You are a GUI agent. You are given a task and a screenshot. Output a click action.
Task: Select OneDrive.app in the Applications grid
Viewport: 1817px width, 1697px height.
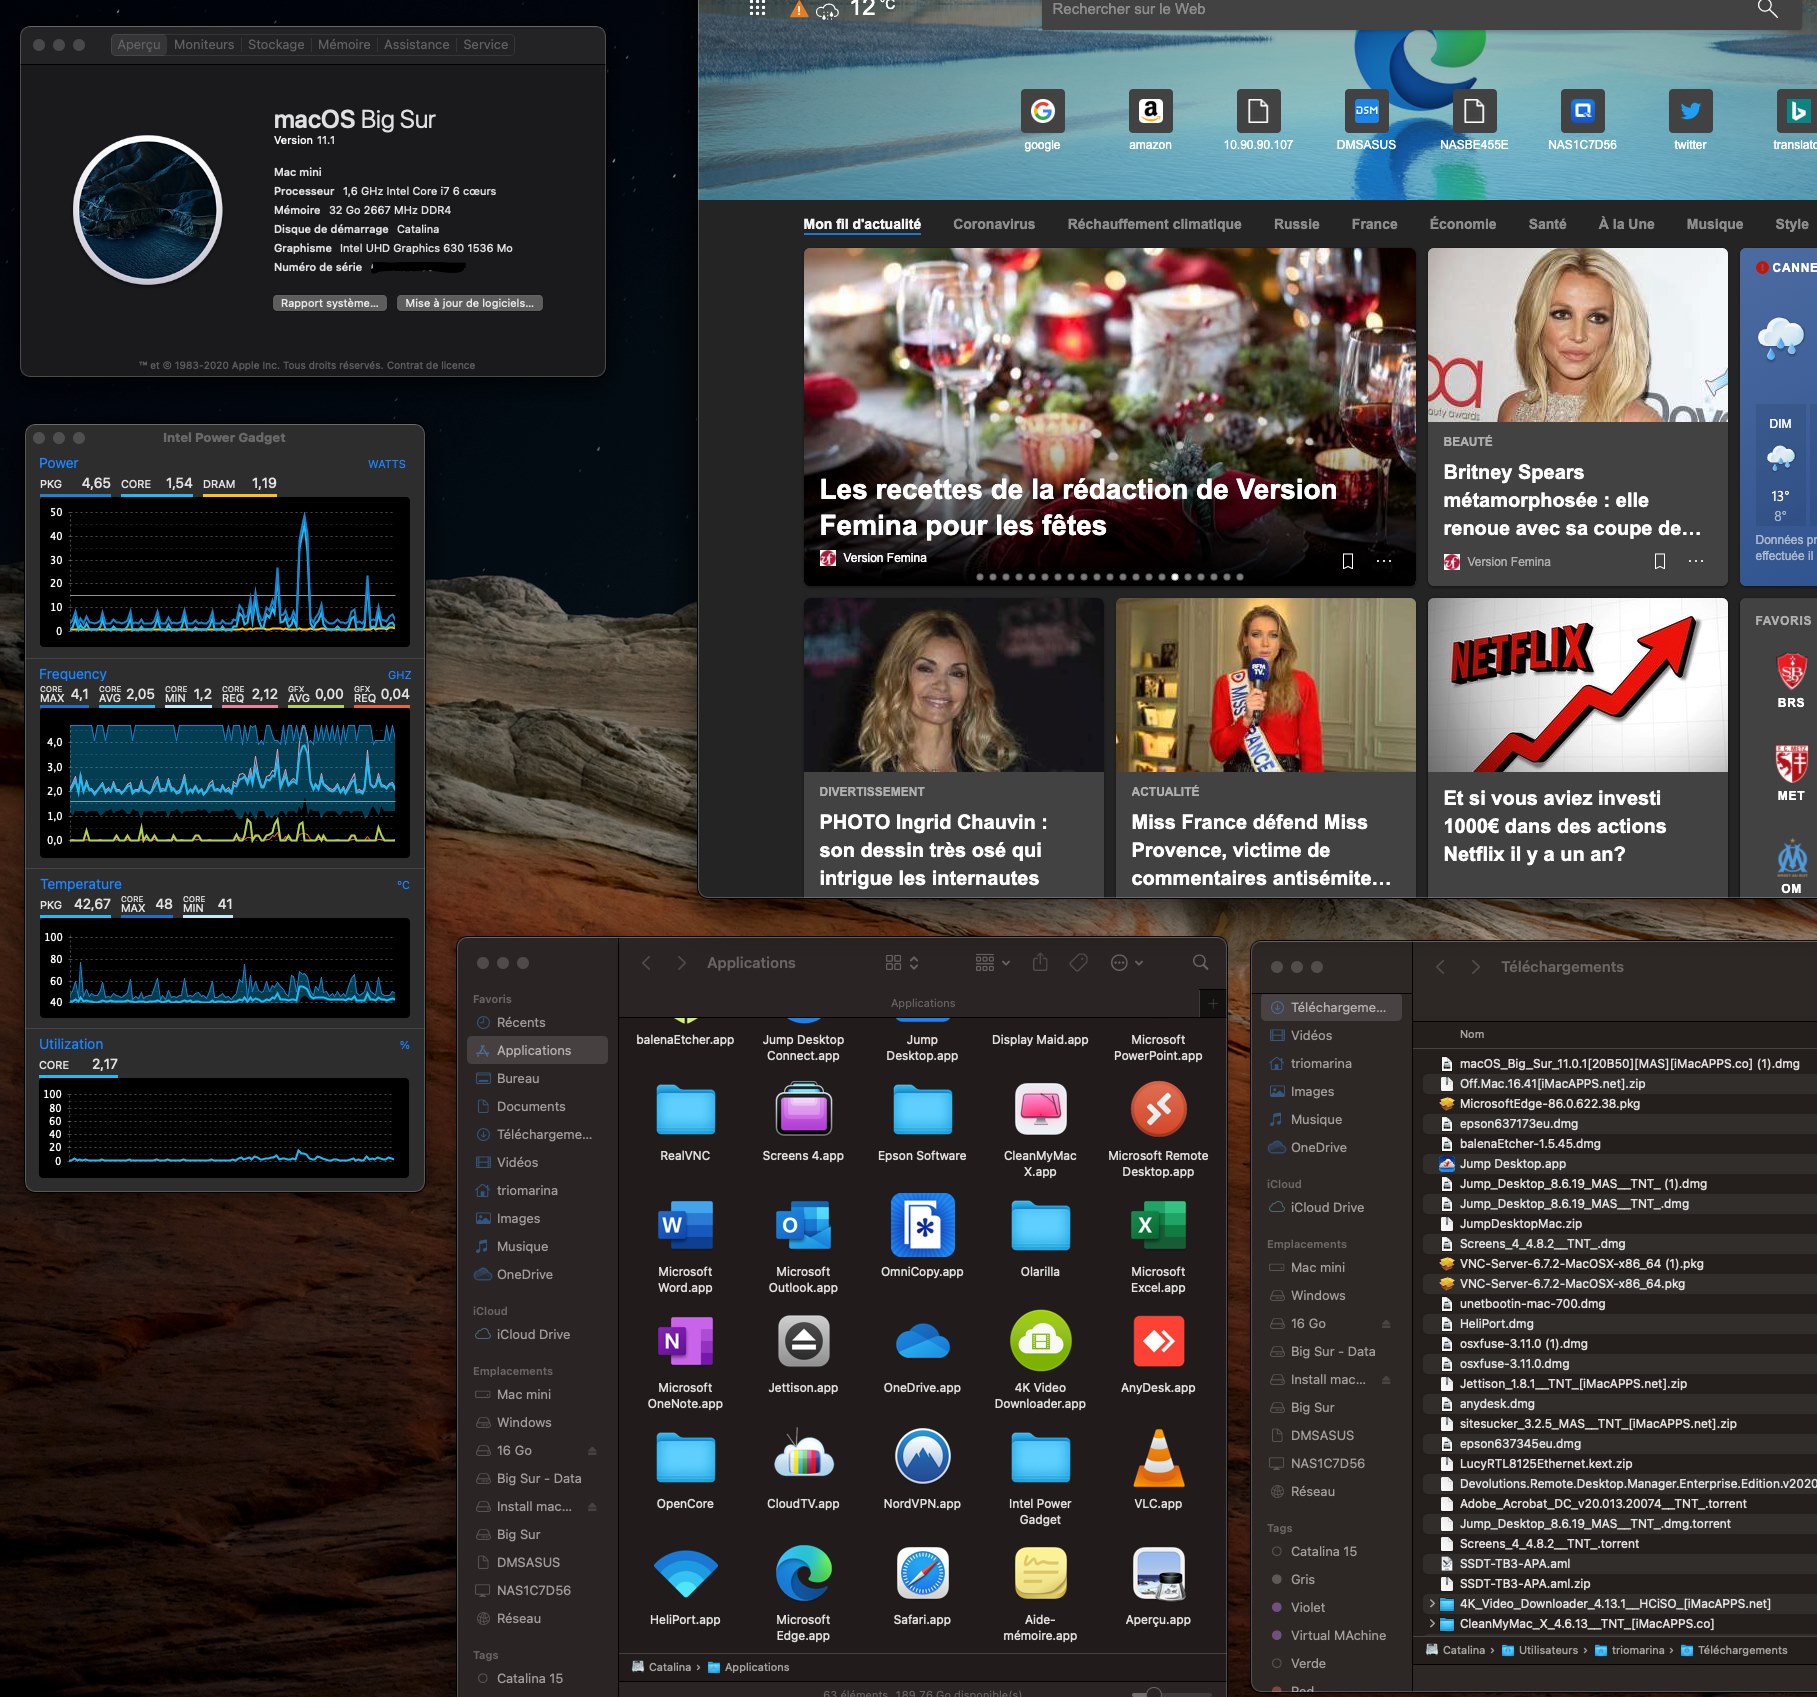point(922,1342)
